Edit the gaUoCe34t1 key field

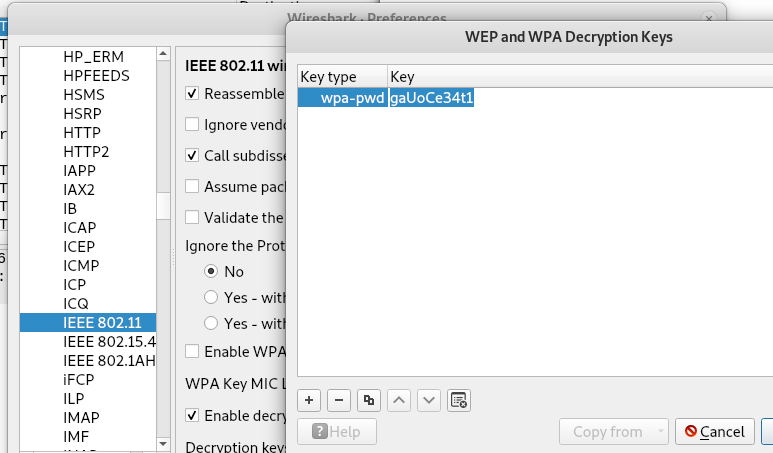pyautogui.click(x=431, y=98)
